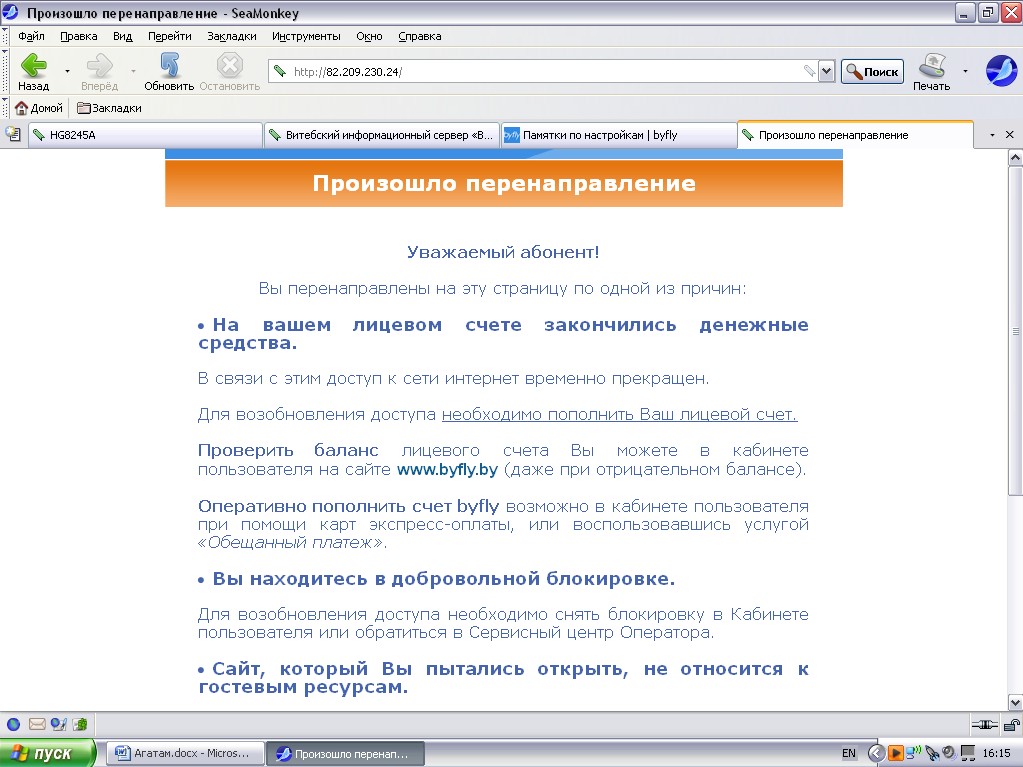Click the Произошло перенаправление orange header
The height and width of the screenshot is (767, 1023).
(x=504, y=183)
